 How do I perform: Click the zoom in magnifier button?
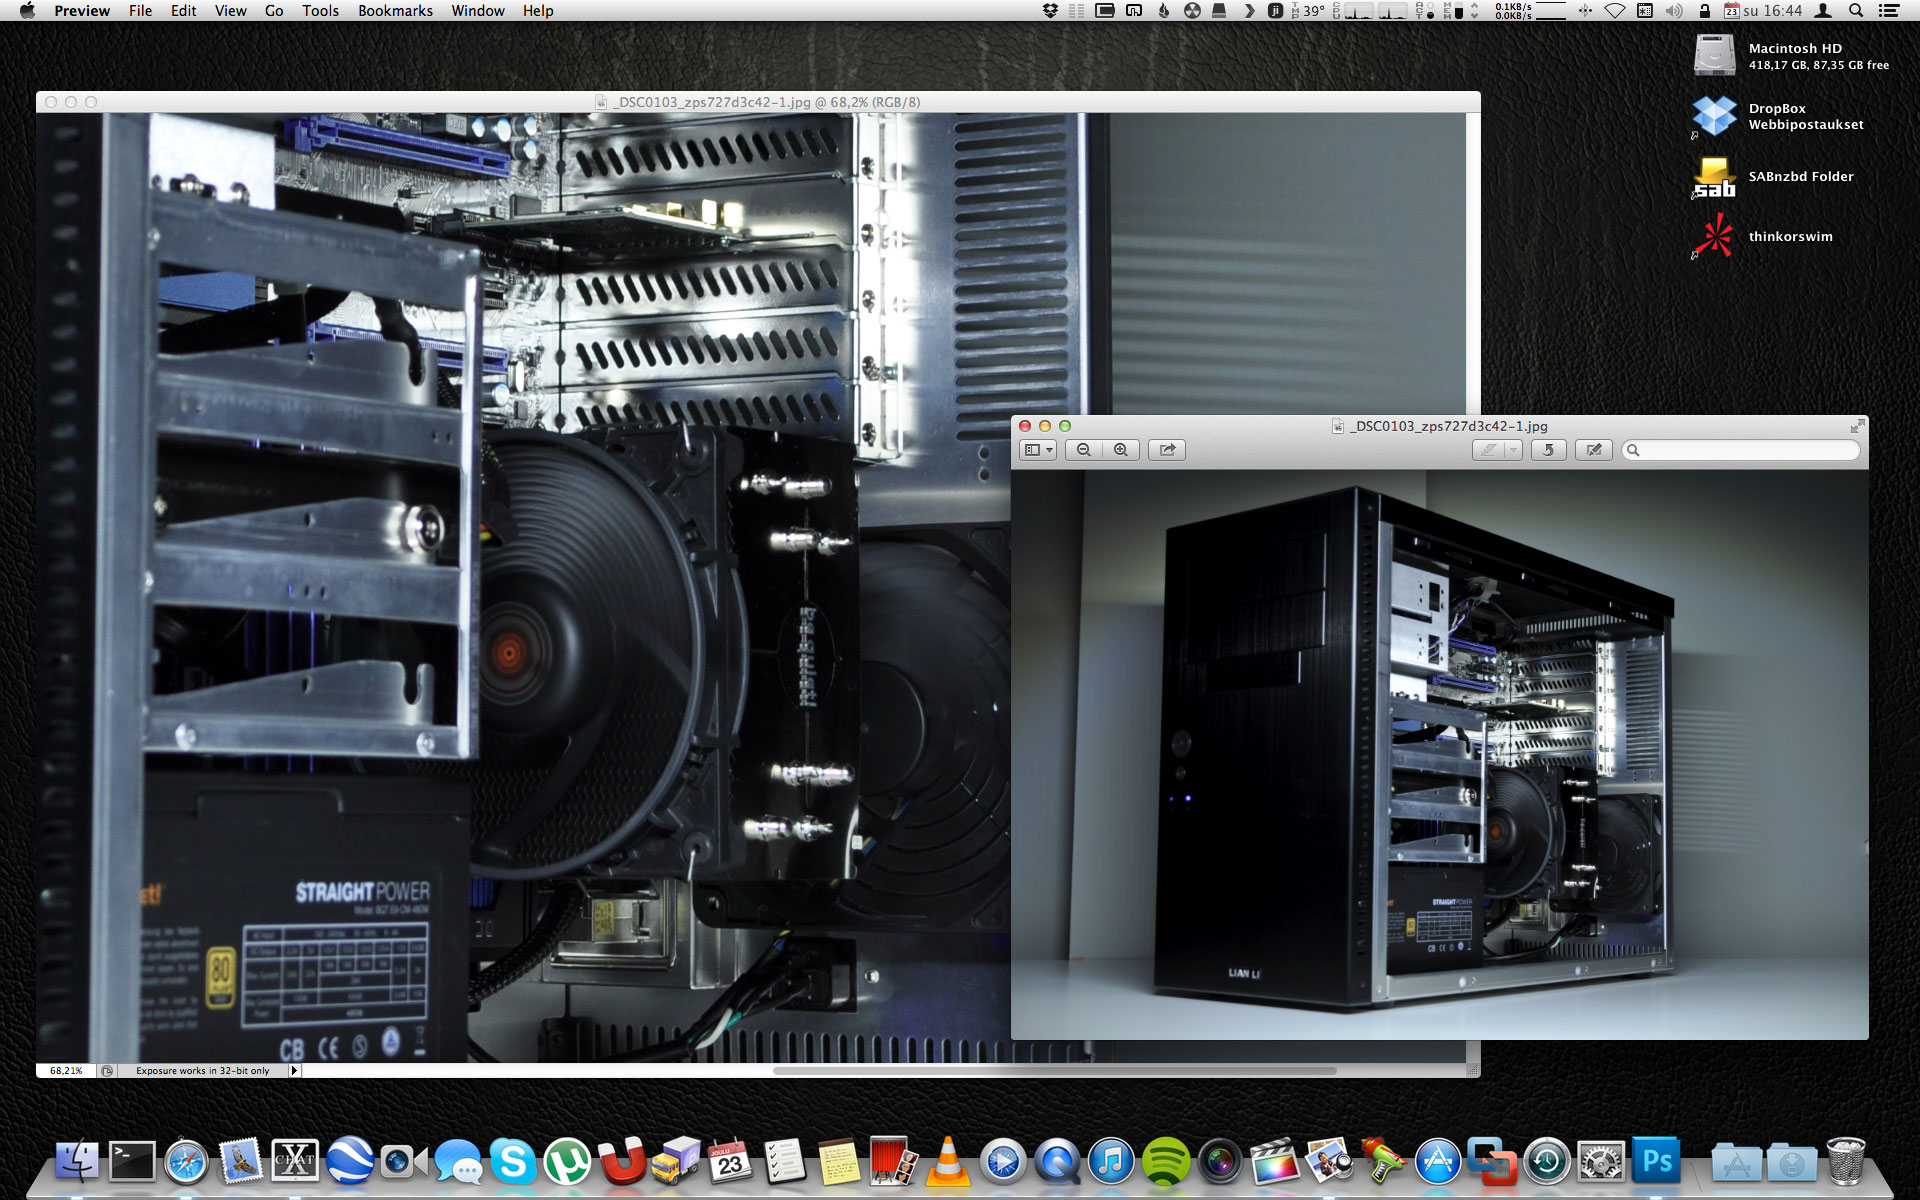[1121, 450]
